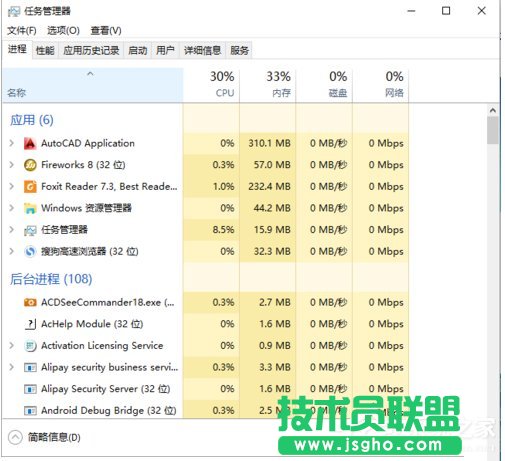Click the Alipay security business service icon
Viewport: 505px width, 461px height.
point(30,367)
